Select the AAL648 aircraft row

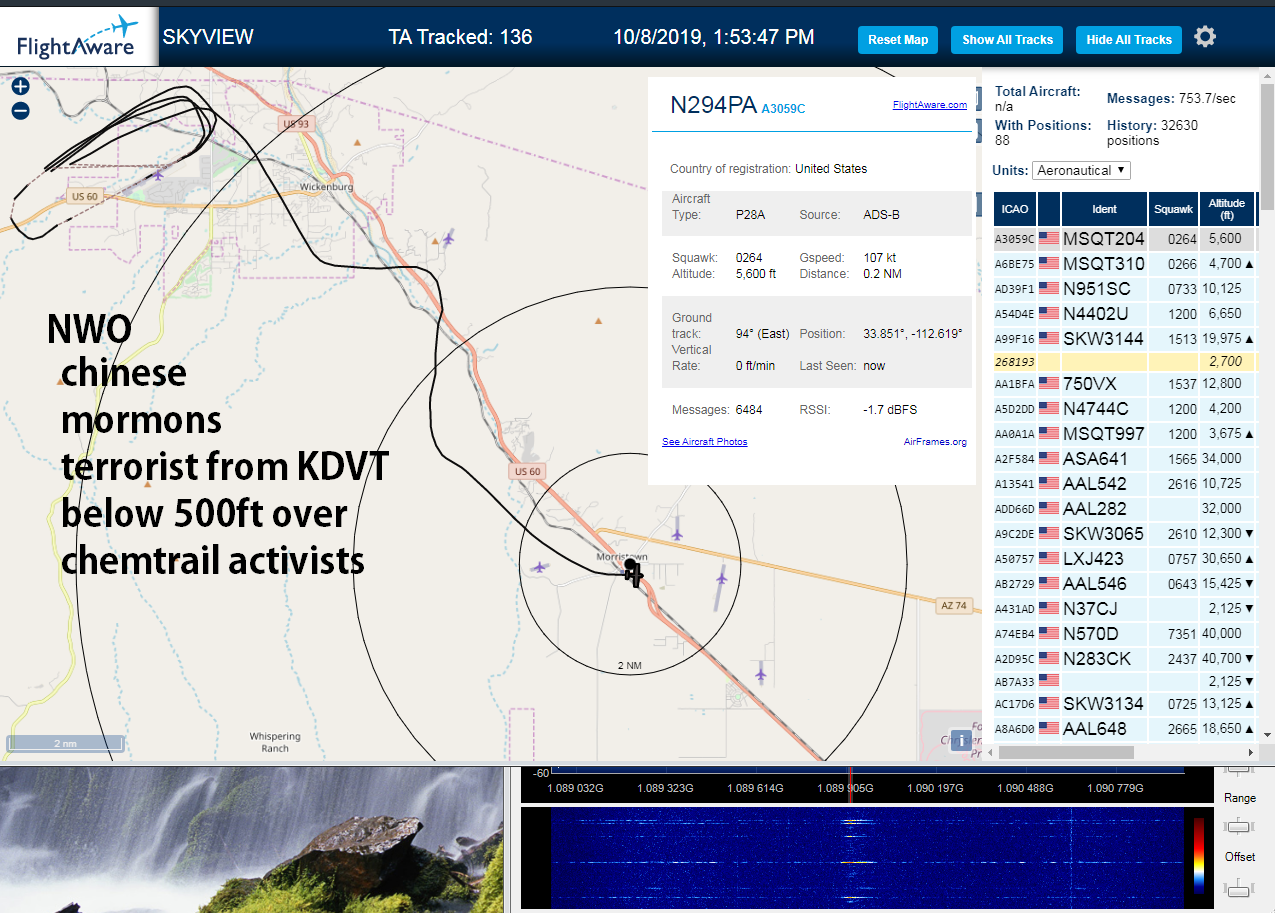[1125, 729]
